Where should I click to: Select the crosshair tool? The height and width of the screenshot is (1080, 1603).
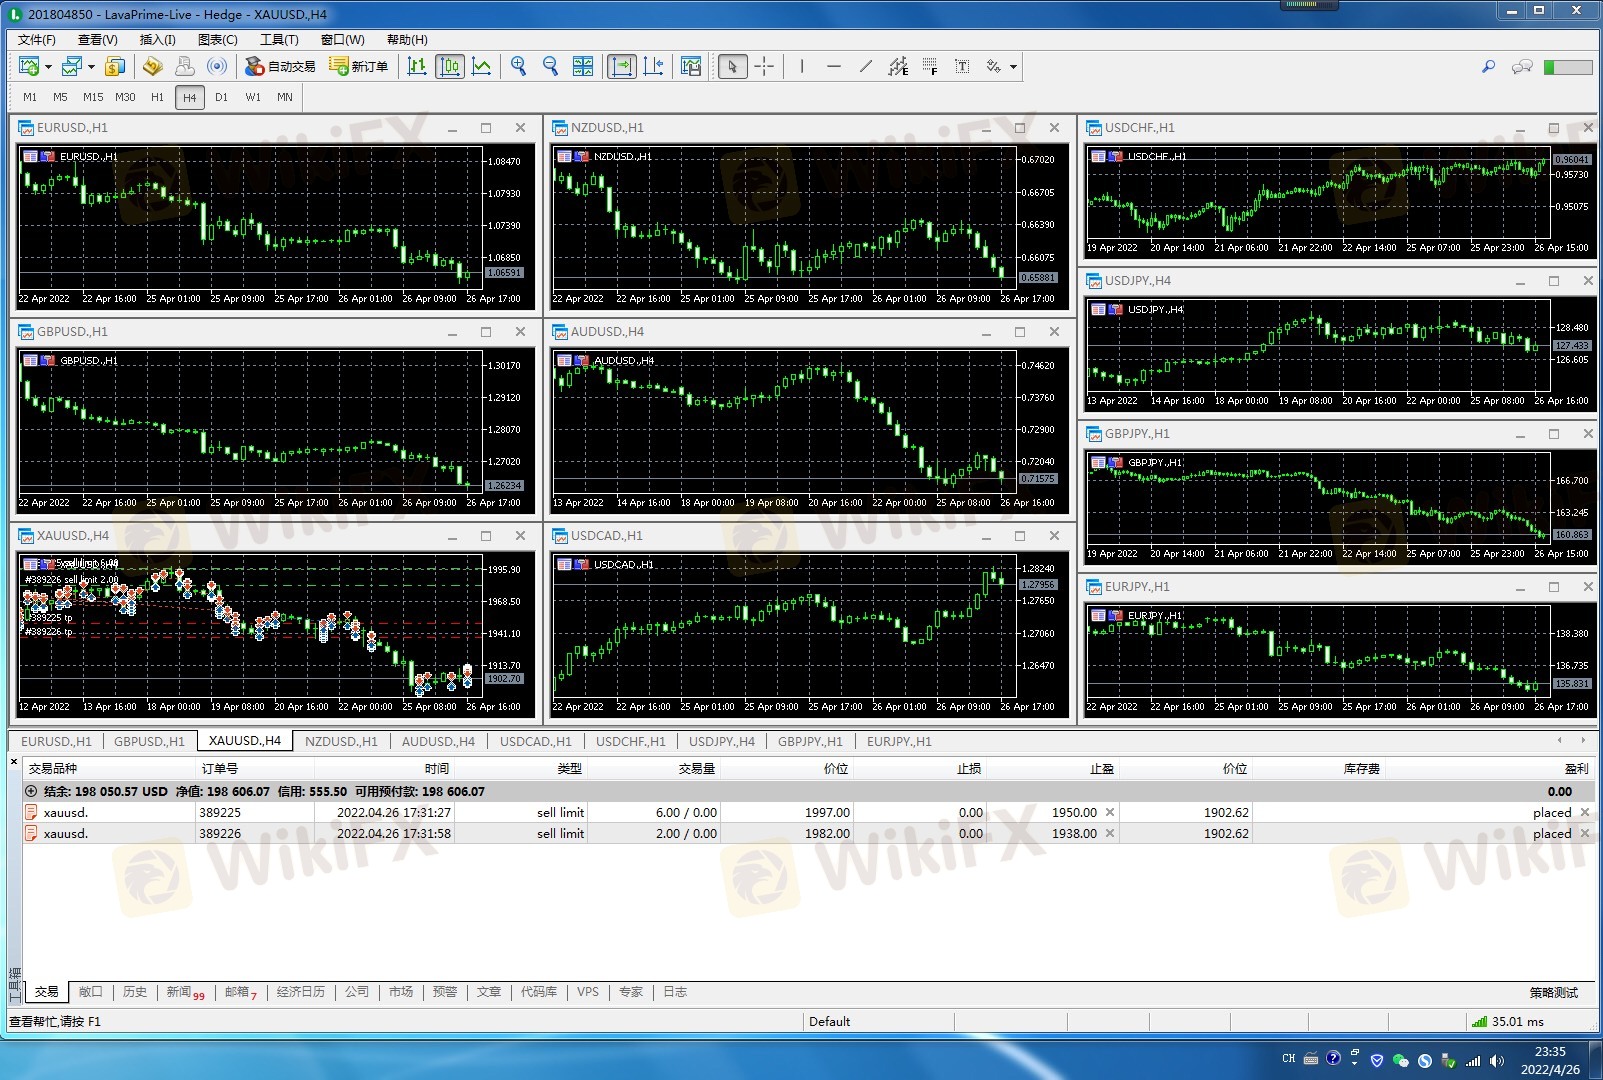tap(764, 66)
